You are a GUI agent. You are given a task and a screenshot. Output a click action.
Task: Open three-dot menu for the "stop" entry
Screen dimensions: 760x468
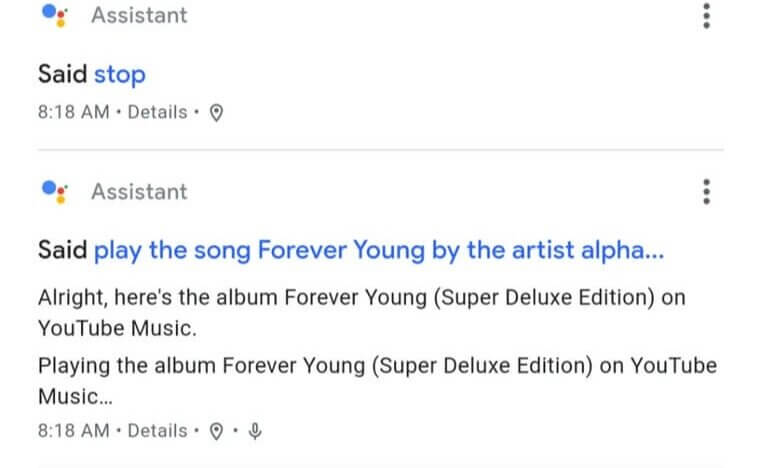point(707,16)
